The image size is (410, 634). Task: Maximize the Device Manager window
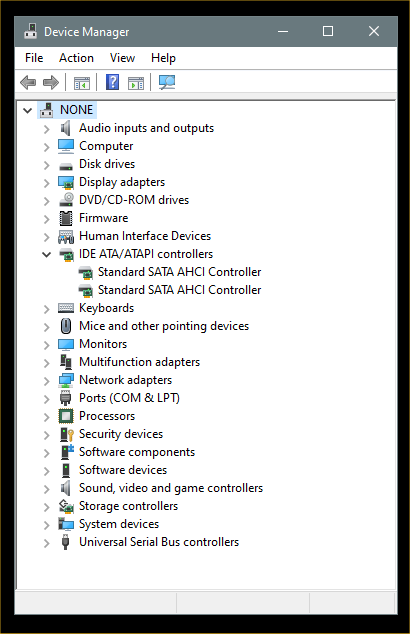tap(328, 31)
